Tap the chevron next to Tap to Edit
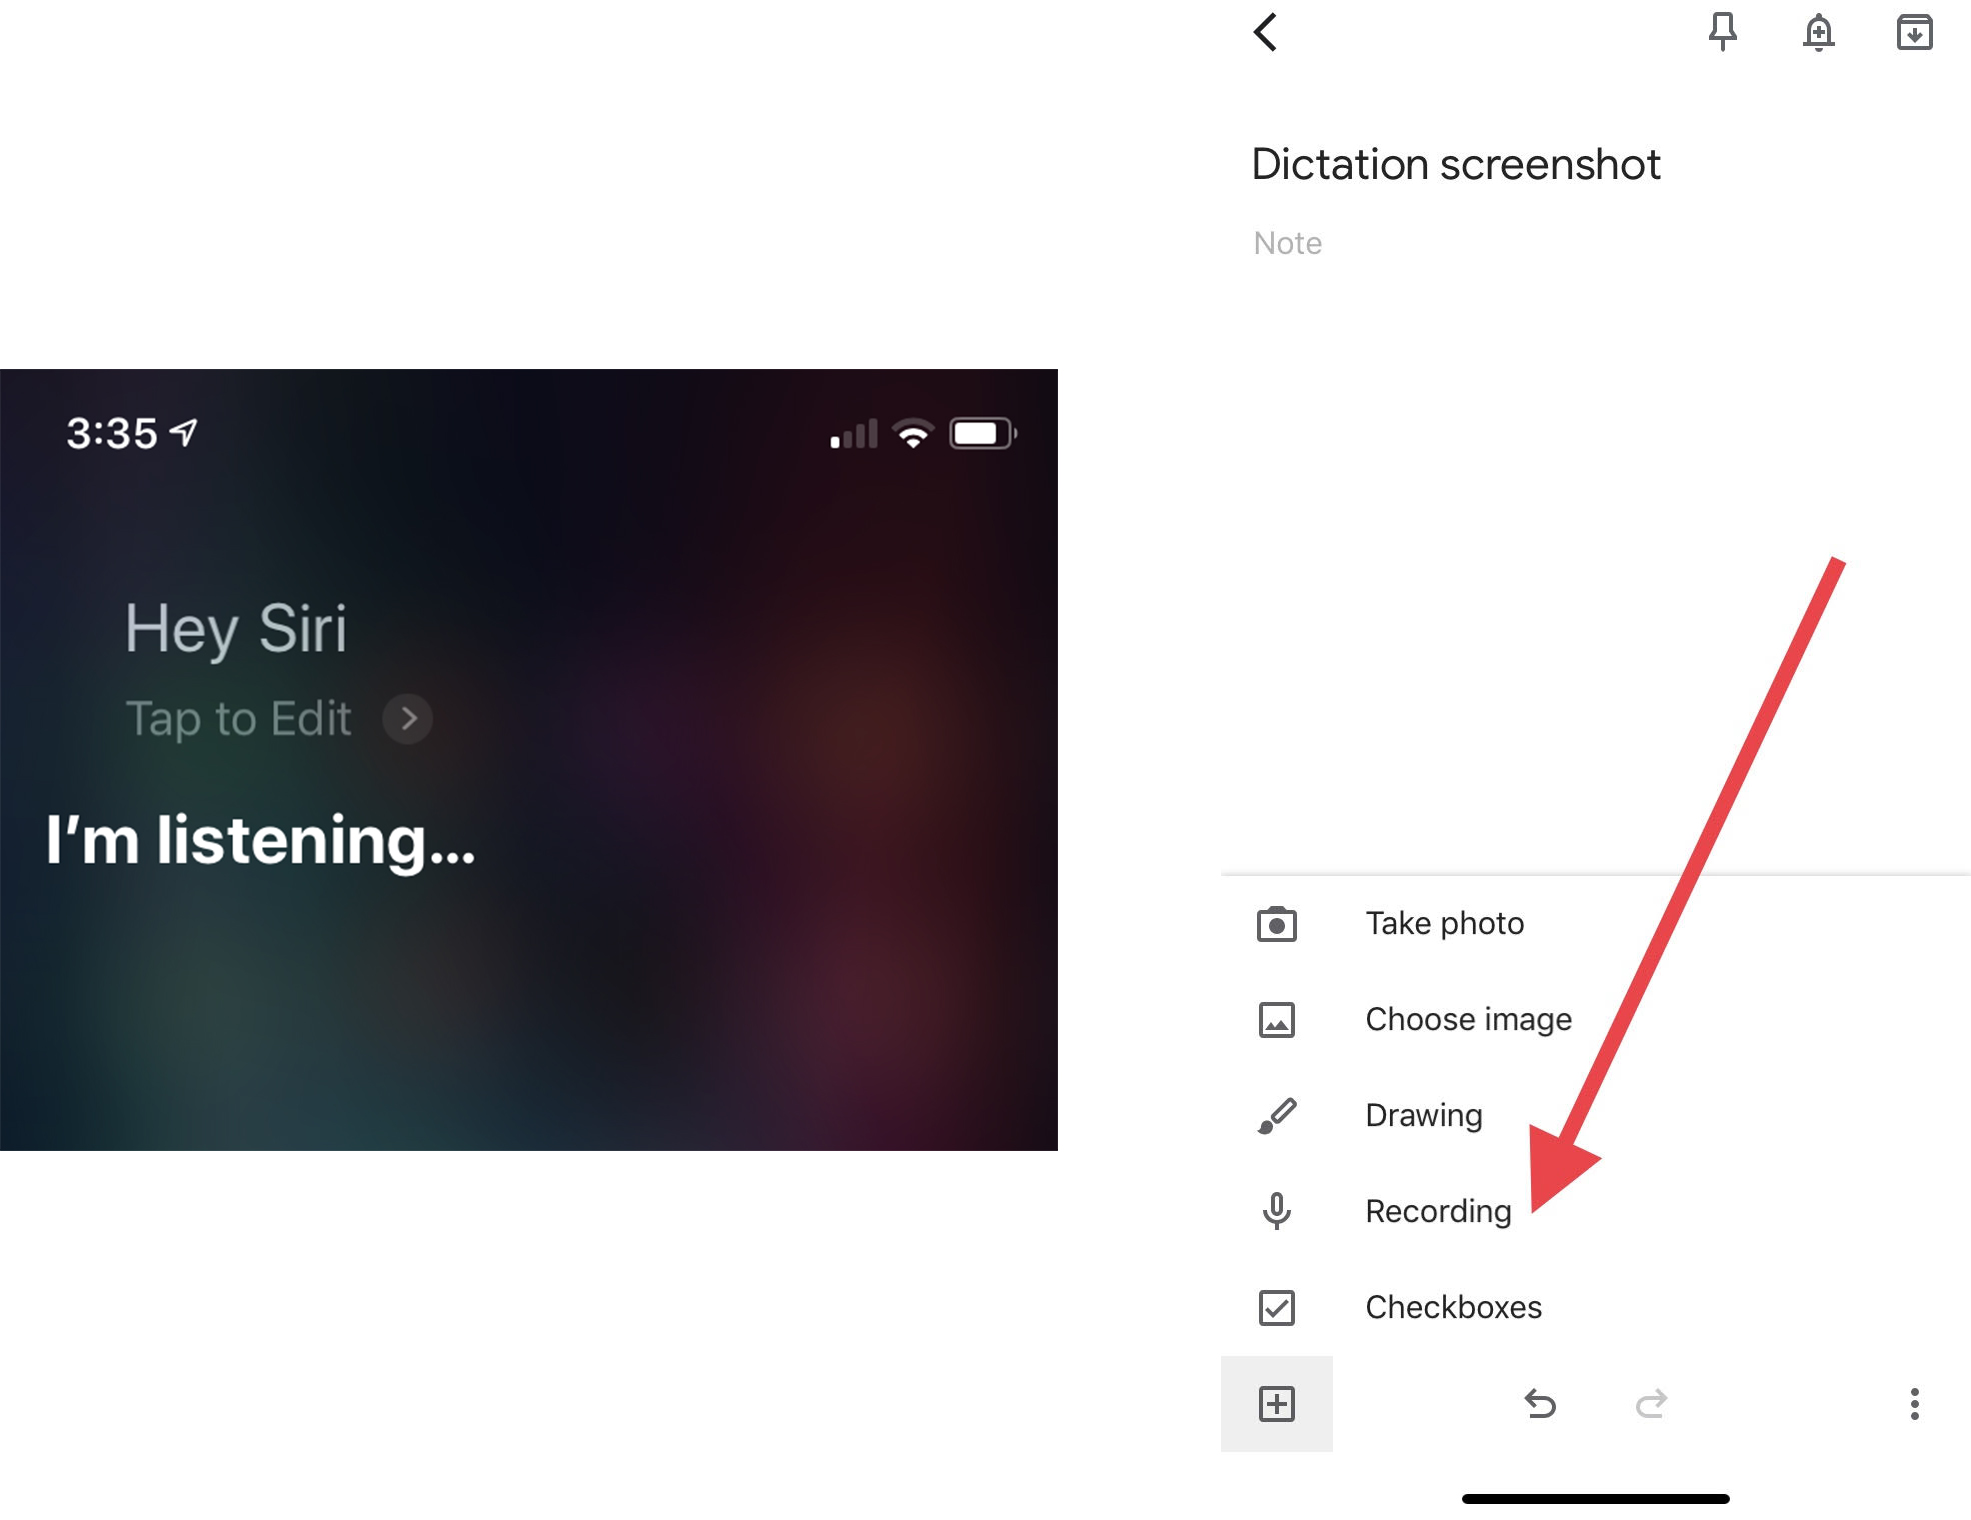The height and width of the screenshot is (1520, 1971). click(x=408, y=718)
